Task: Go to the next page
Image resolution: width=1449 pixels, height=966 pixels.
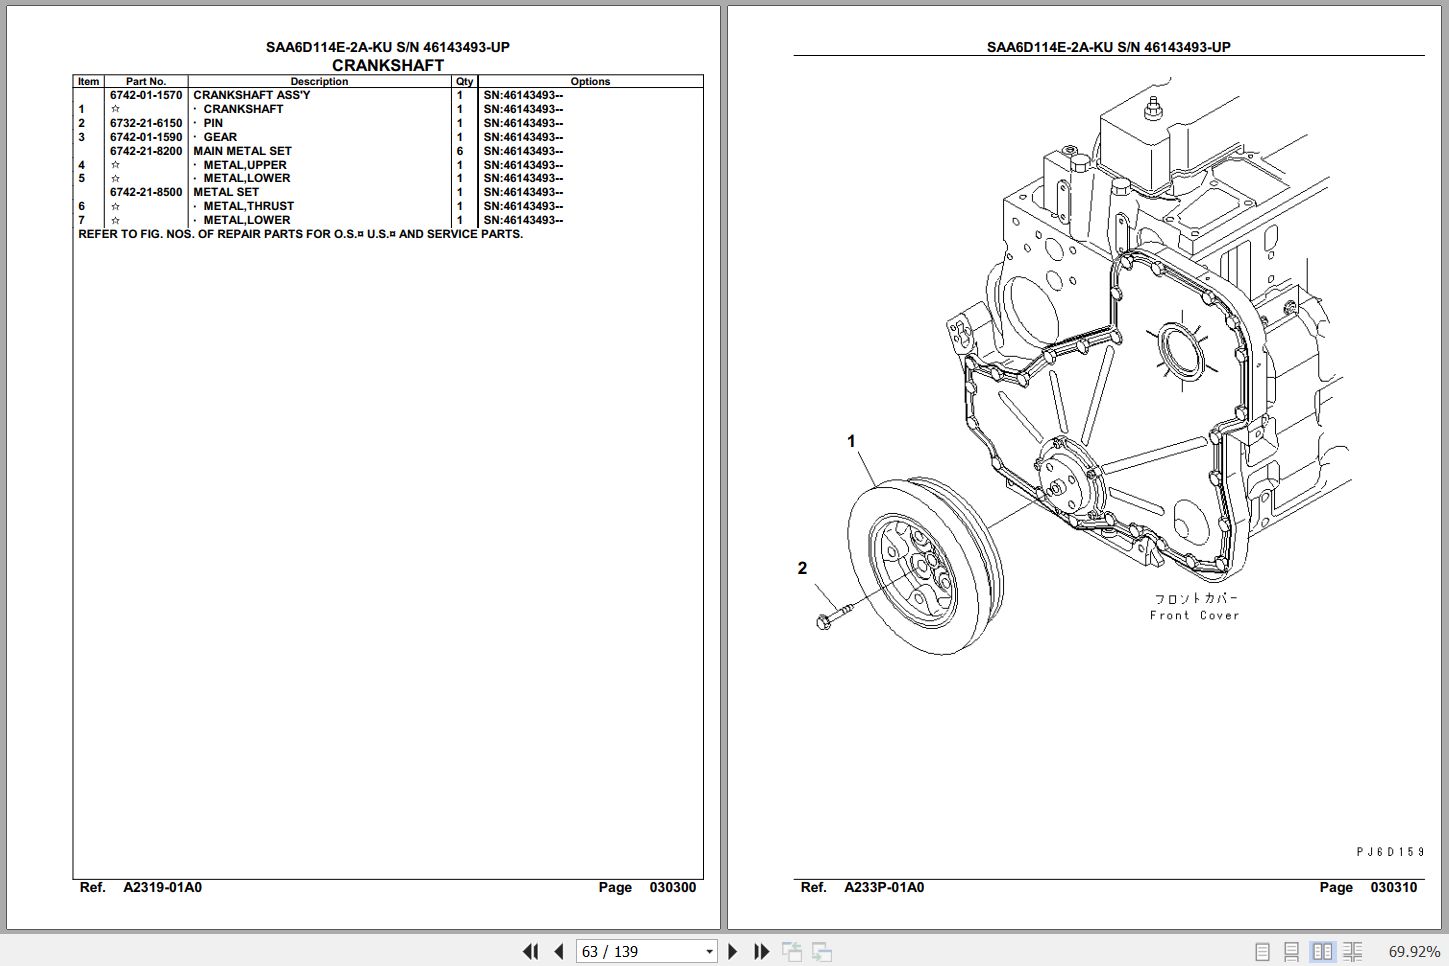Action: point(732,951)
